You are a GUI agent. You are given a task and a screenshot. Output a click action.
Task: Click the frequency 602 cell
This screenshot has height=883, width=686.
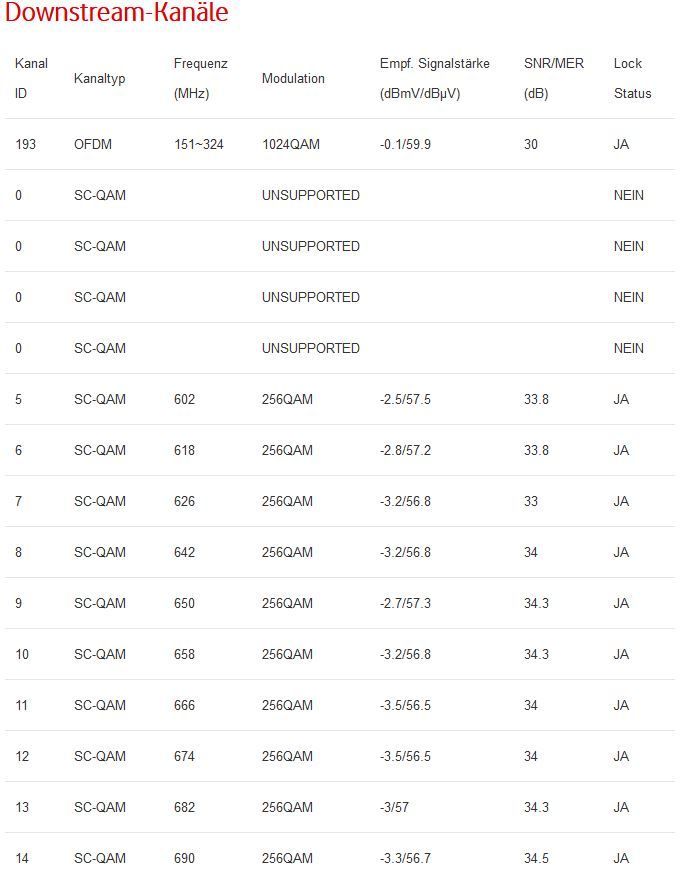click(x=185, y=399)
